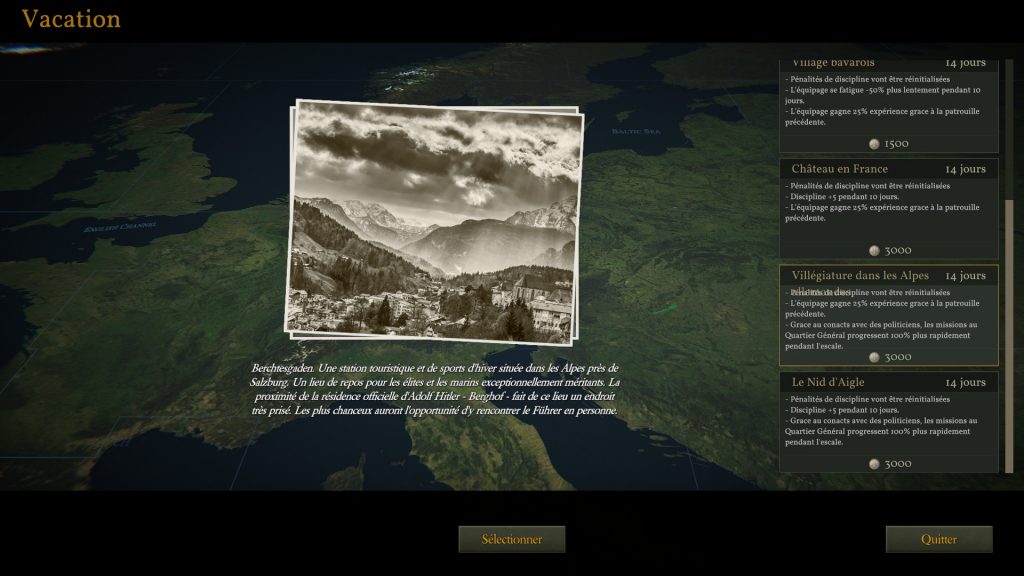Click the Baltic Sea label on the map
The width and height of the screenshot is (1024, 576).
(x=636, y=131)
